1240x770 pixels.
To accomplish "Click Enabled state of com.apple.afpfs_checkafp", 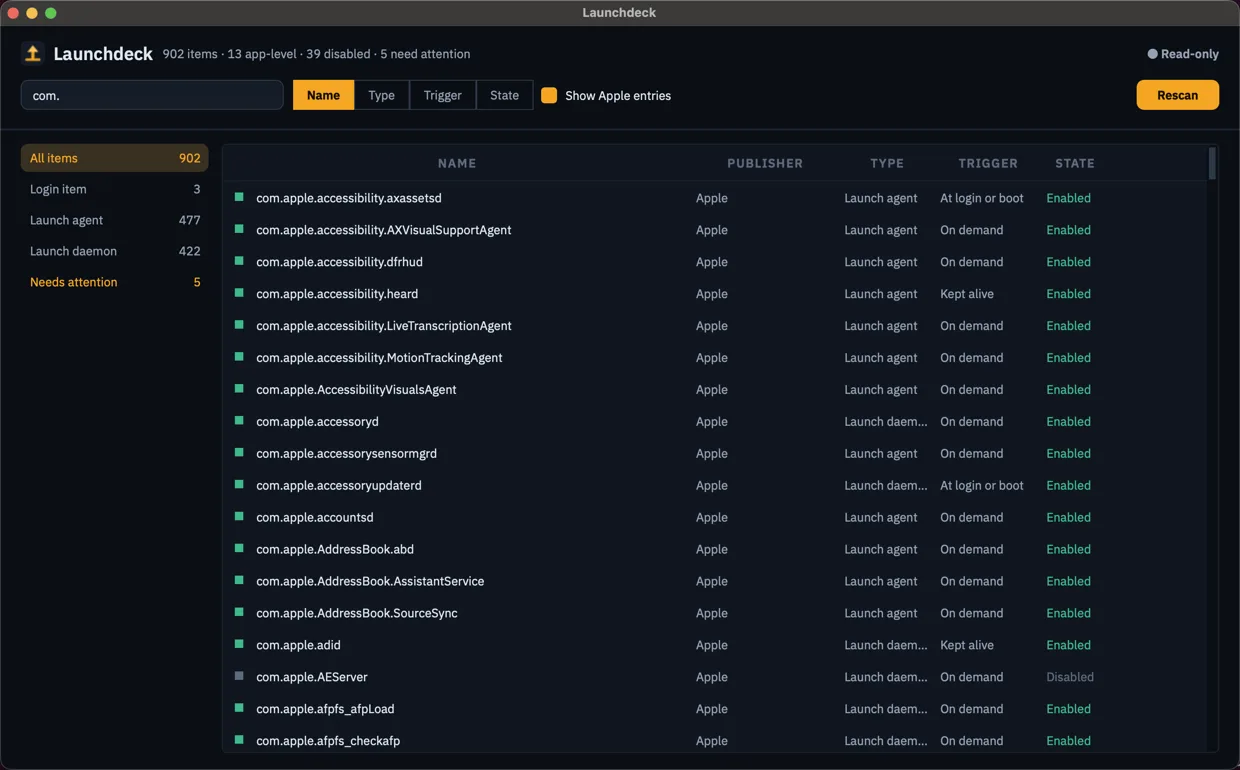I will [x=1068, y=741].
